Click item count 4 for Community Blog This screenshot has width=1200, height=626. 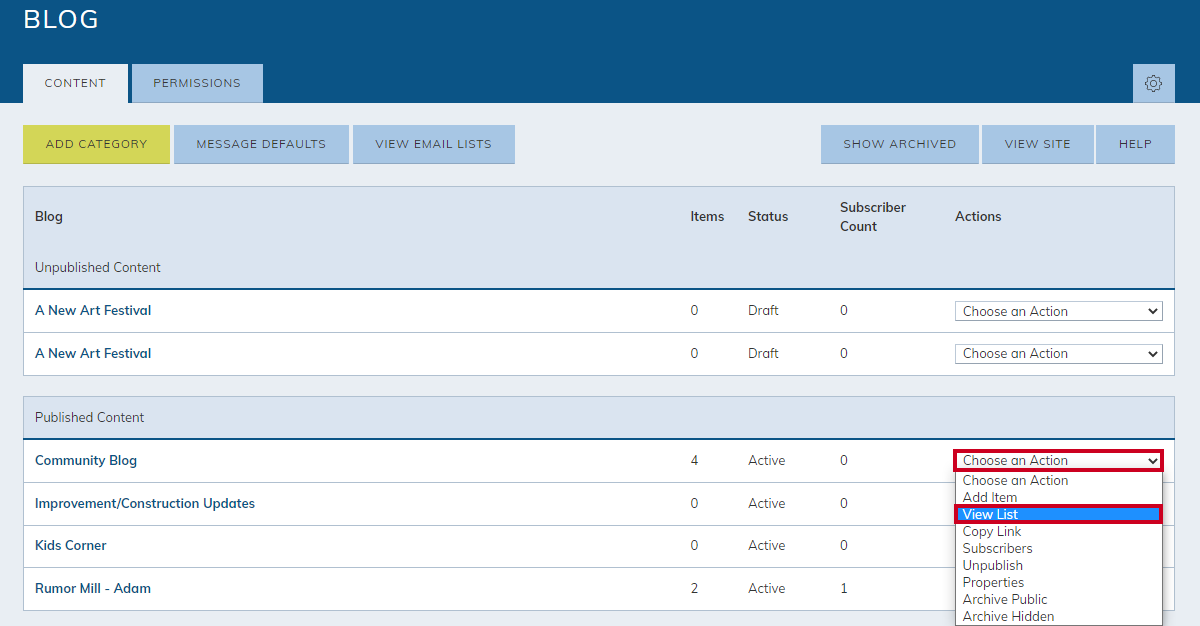(694, 460)
